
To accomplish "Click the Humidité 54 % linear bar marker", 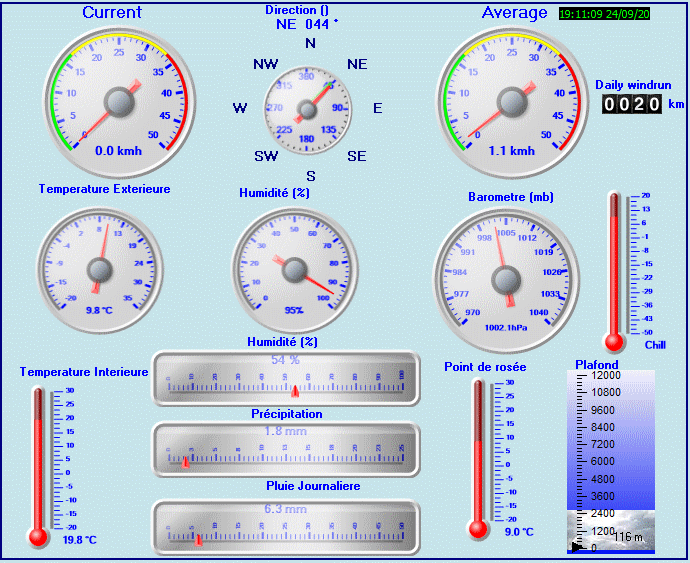I will (295, 391).
